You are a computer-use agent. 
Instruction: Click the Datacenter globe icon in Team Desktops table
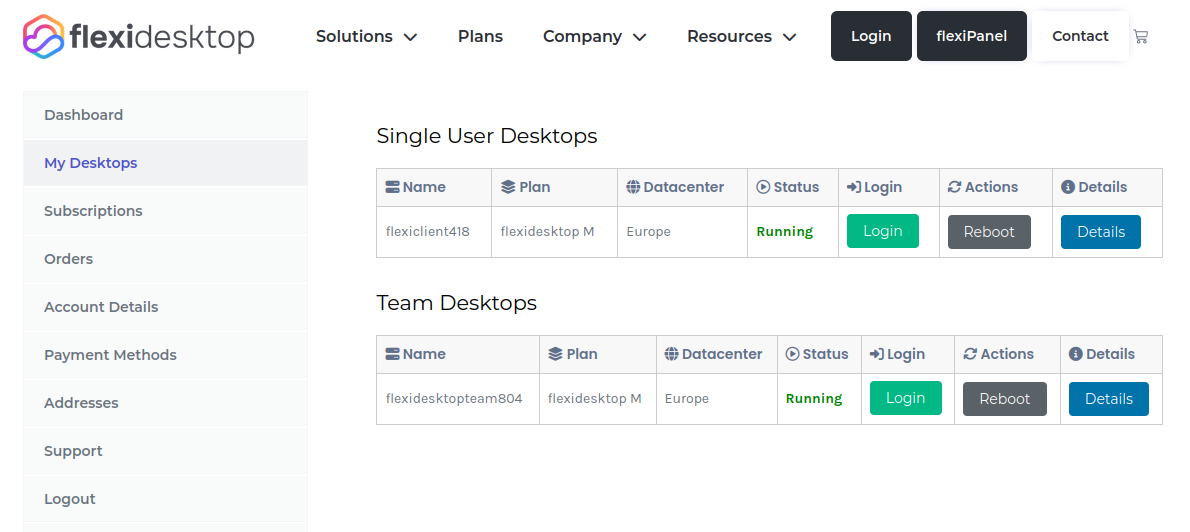point(672,354)
